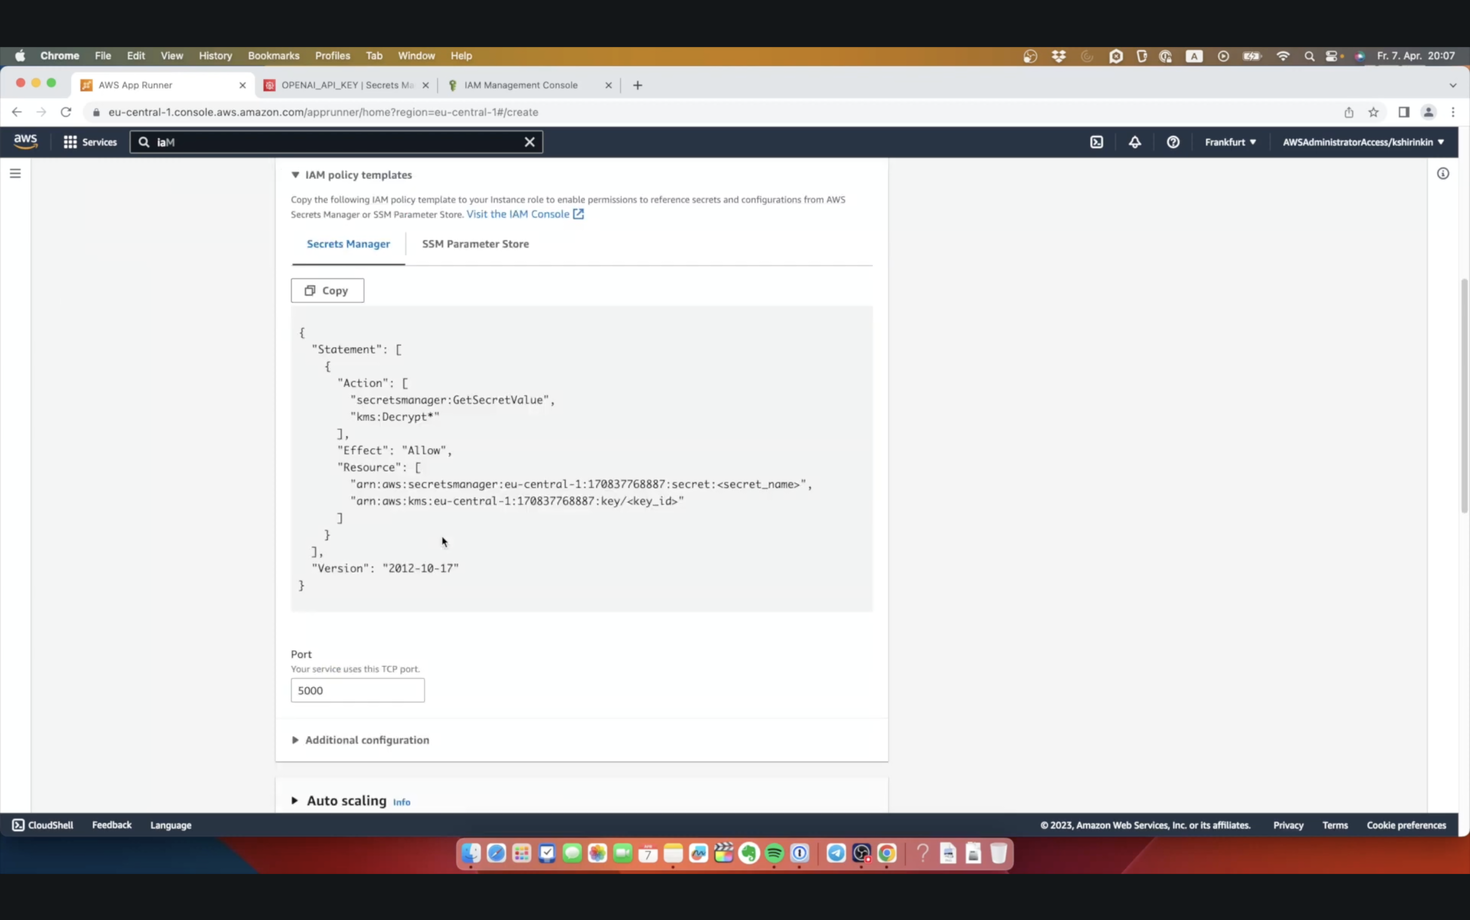Open Cookie preferences
Screen dimensions: 1470x920
tap(1406, 825)
